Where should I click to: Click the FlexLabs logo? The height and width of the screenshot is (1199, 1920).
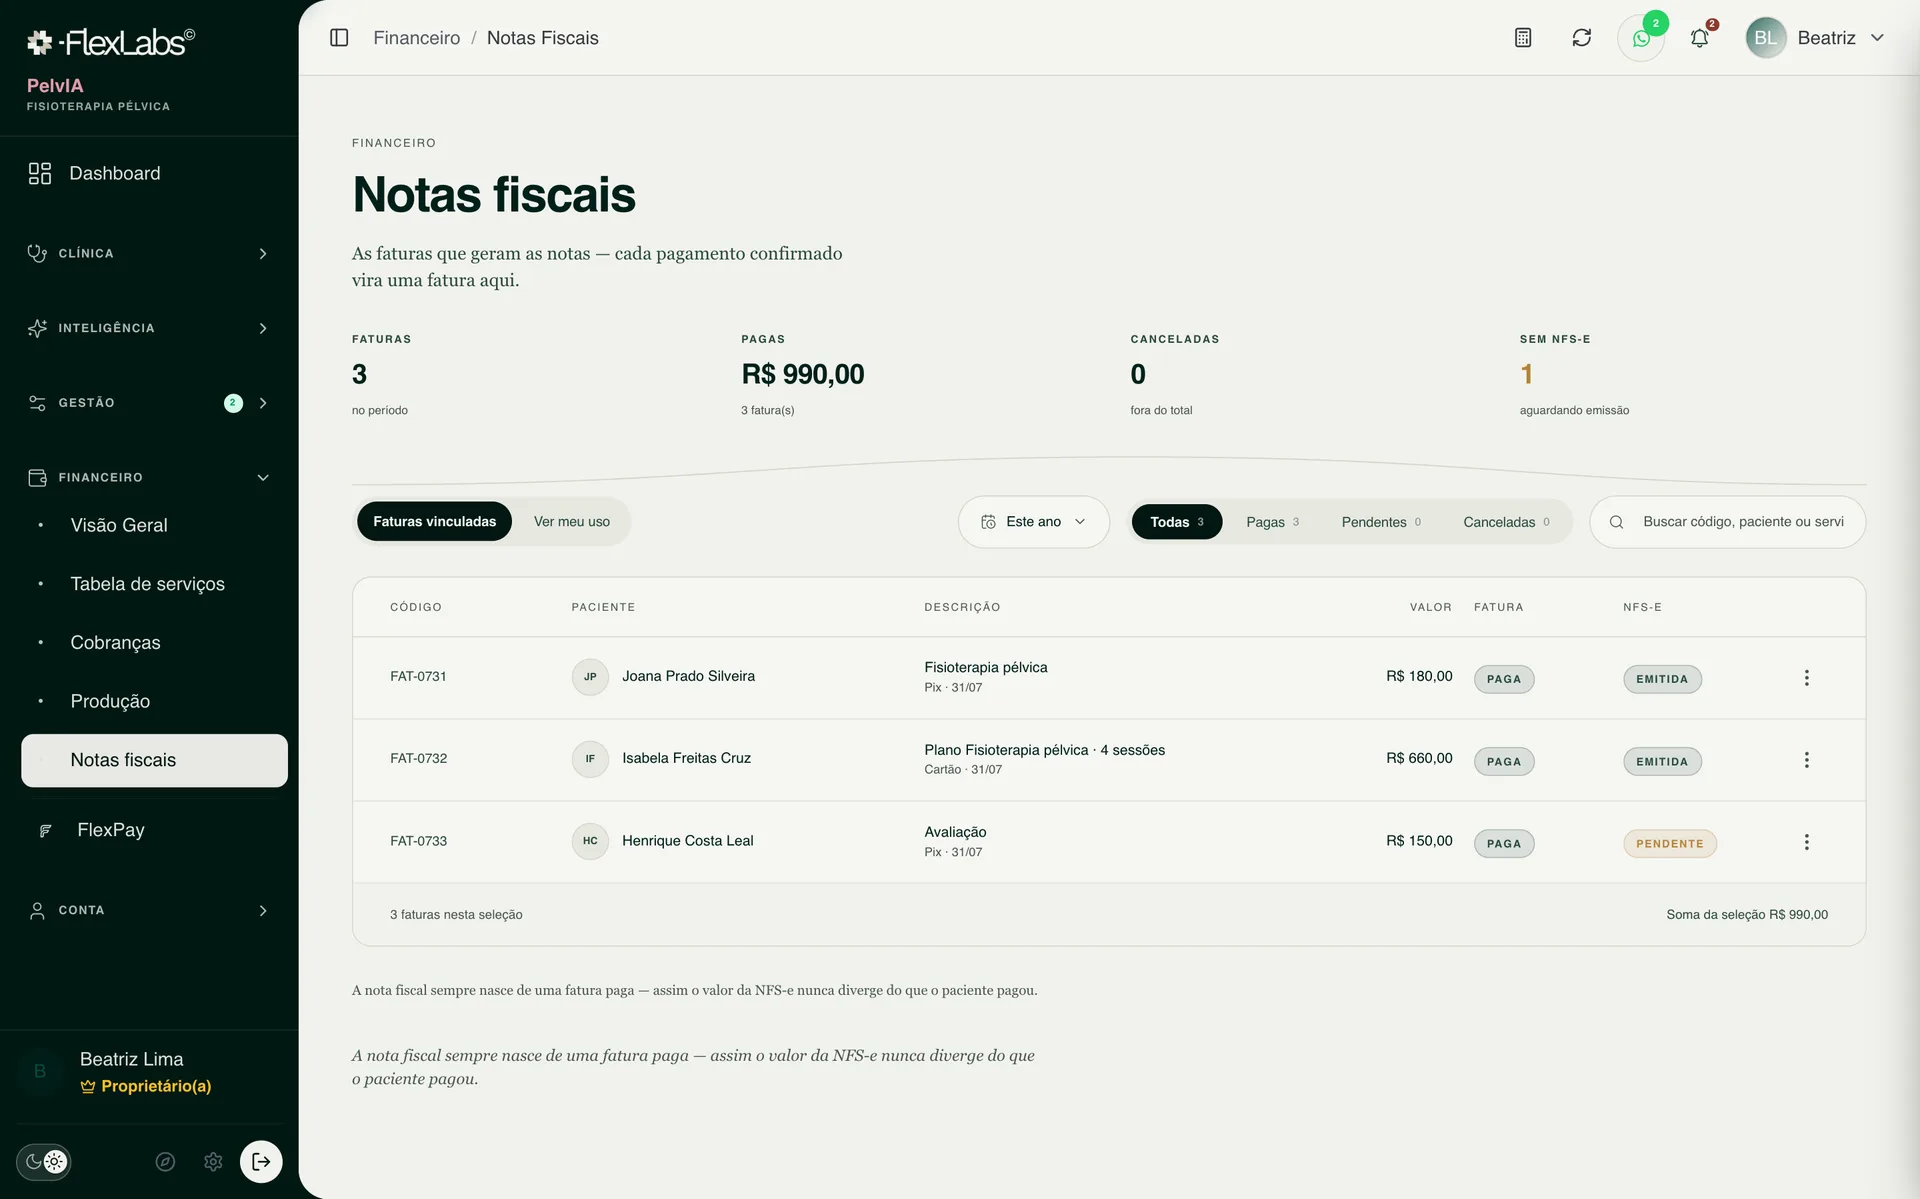110,42
